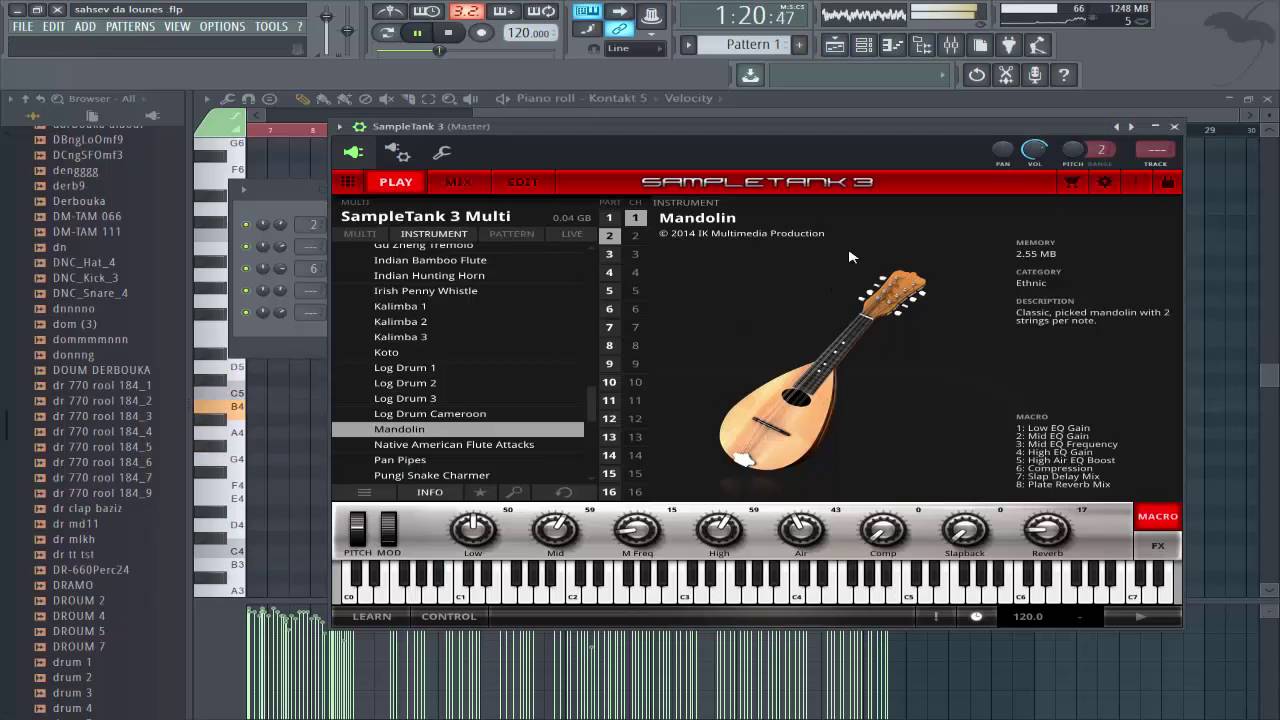
Task: Click the SampleTank VOL knob
Action: point(1035,150)
